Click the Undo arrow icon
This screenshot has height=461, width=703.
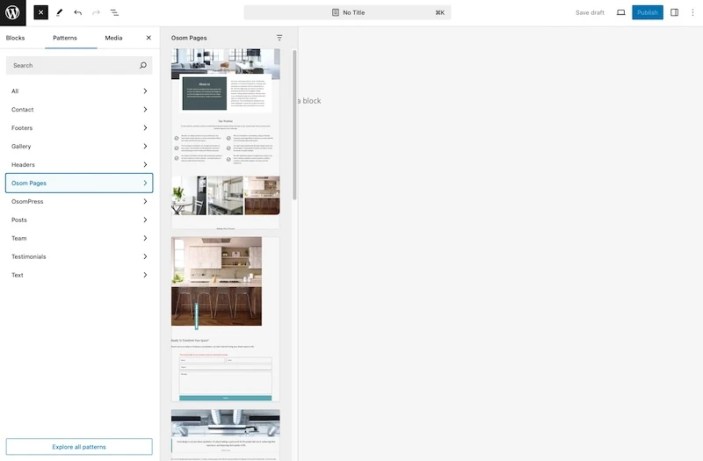78,13
